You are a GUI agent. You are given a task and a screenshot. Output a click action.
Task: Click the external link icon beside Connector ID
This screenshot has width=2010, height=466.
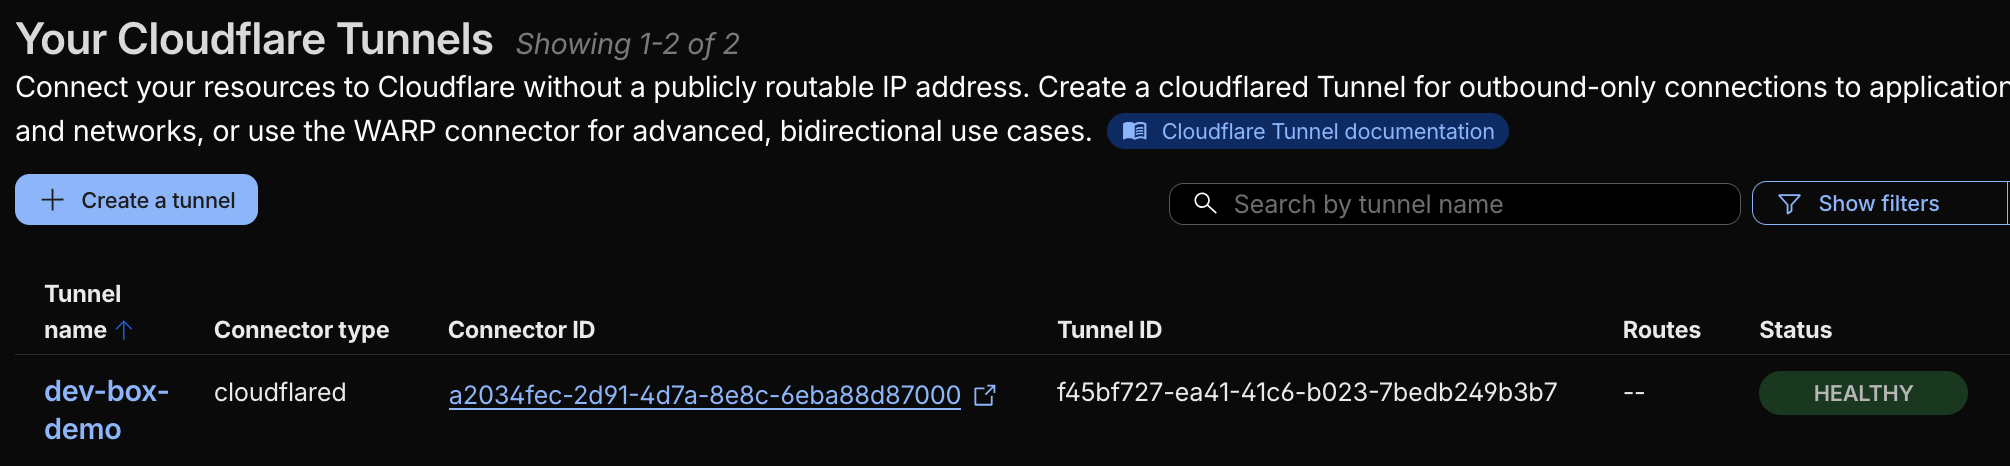(985, 395)
